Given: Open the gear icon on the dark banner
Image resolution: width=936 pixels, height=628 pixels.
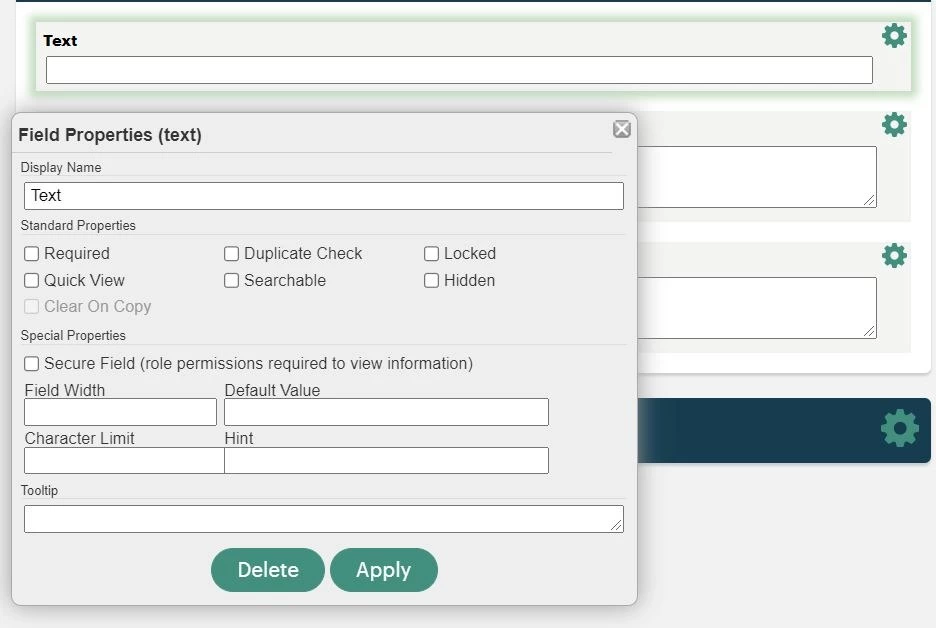Looking at the screenshot, I should pyautogui.click(x=900, y=428).
